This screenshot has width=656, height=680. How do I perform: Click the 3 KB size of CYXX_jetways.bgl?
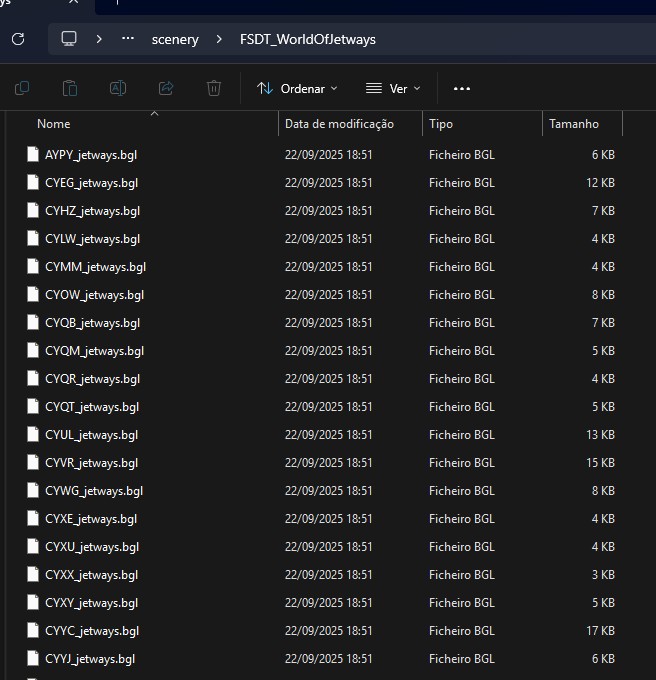(x=603, y=574)
